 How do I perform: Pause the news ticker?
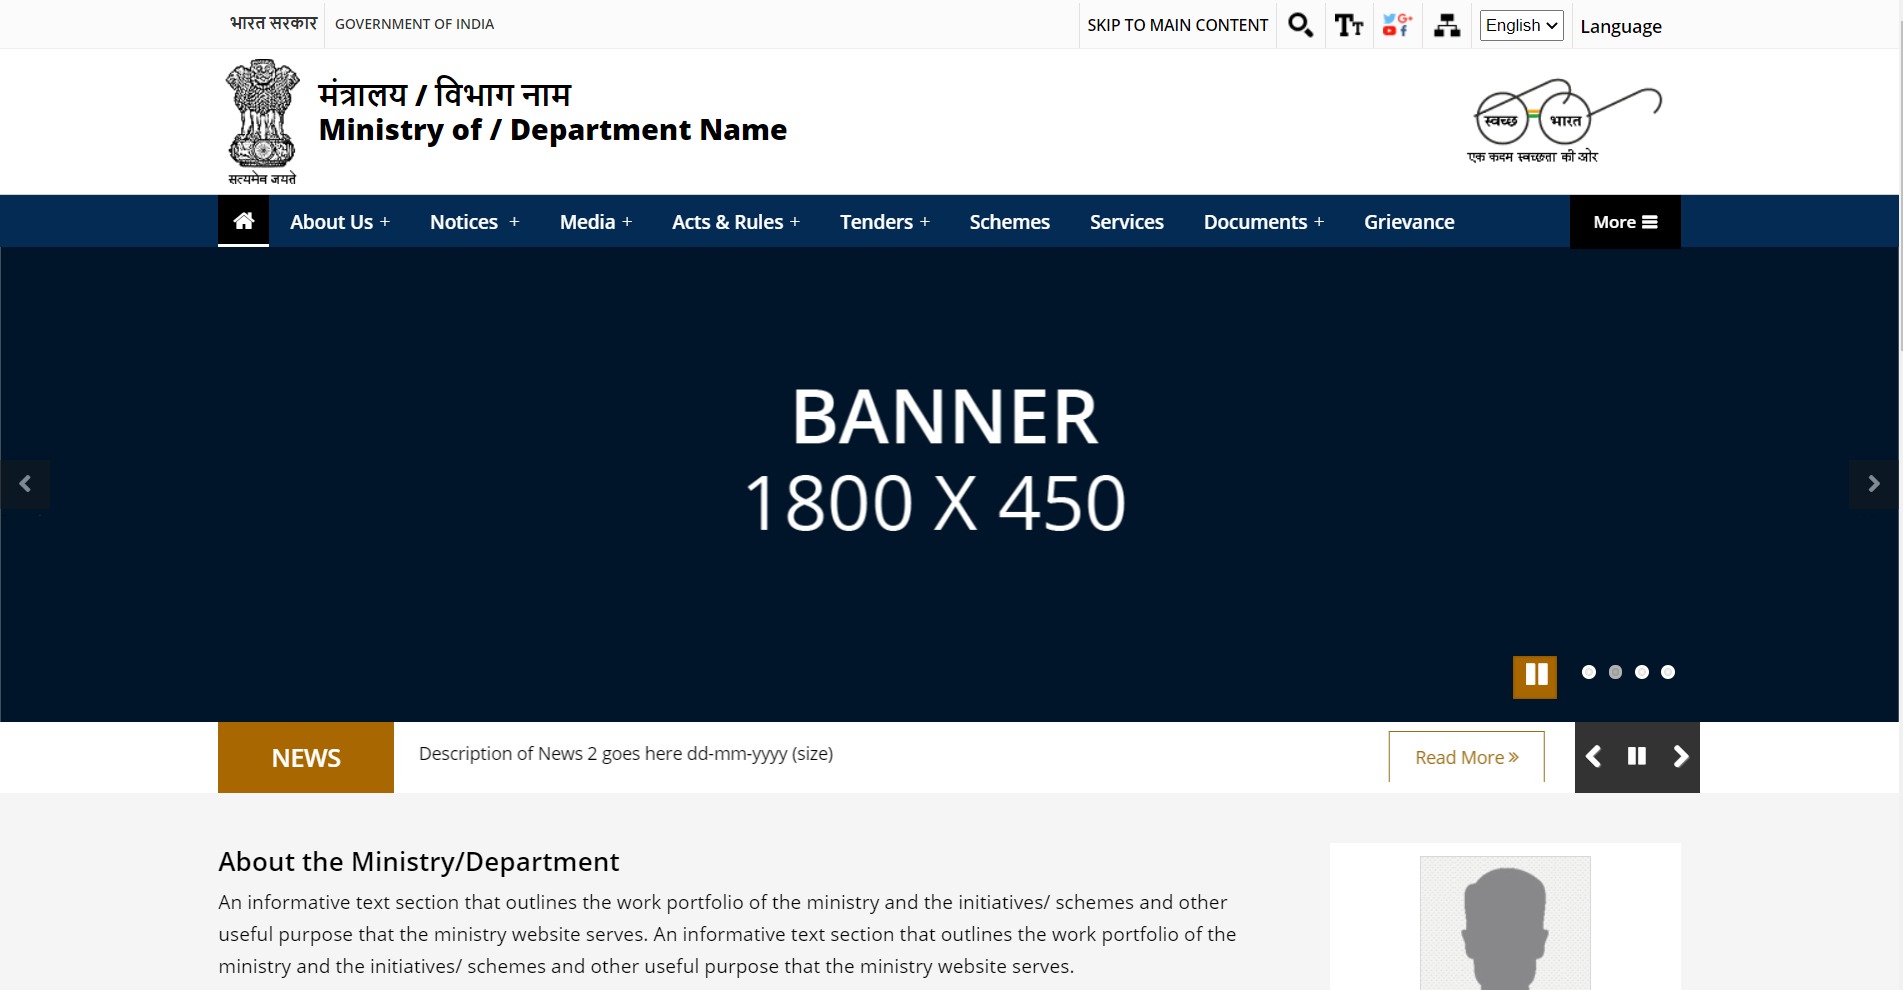click(x=1636, y=757)
